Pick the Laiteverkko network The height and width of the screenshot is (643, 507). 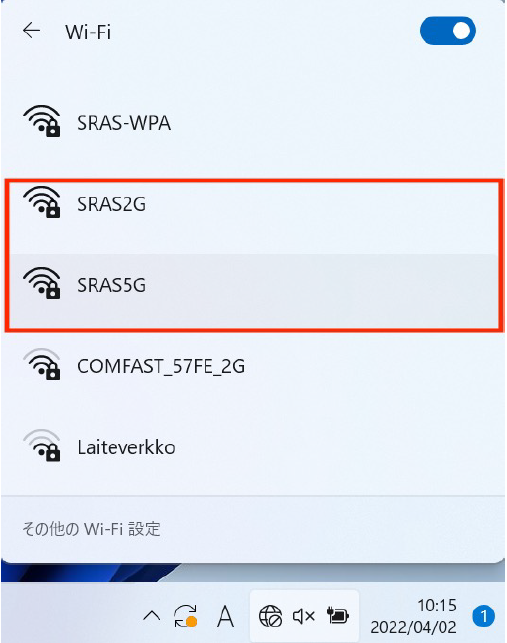[x=253, y=447]
